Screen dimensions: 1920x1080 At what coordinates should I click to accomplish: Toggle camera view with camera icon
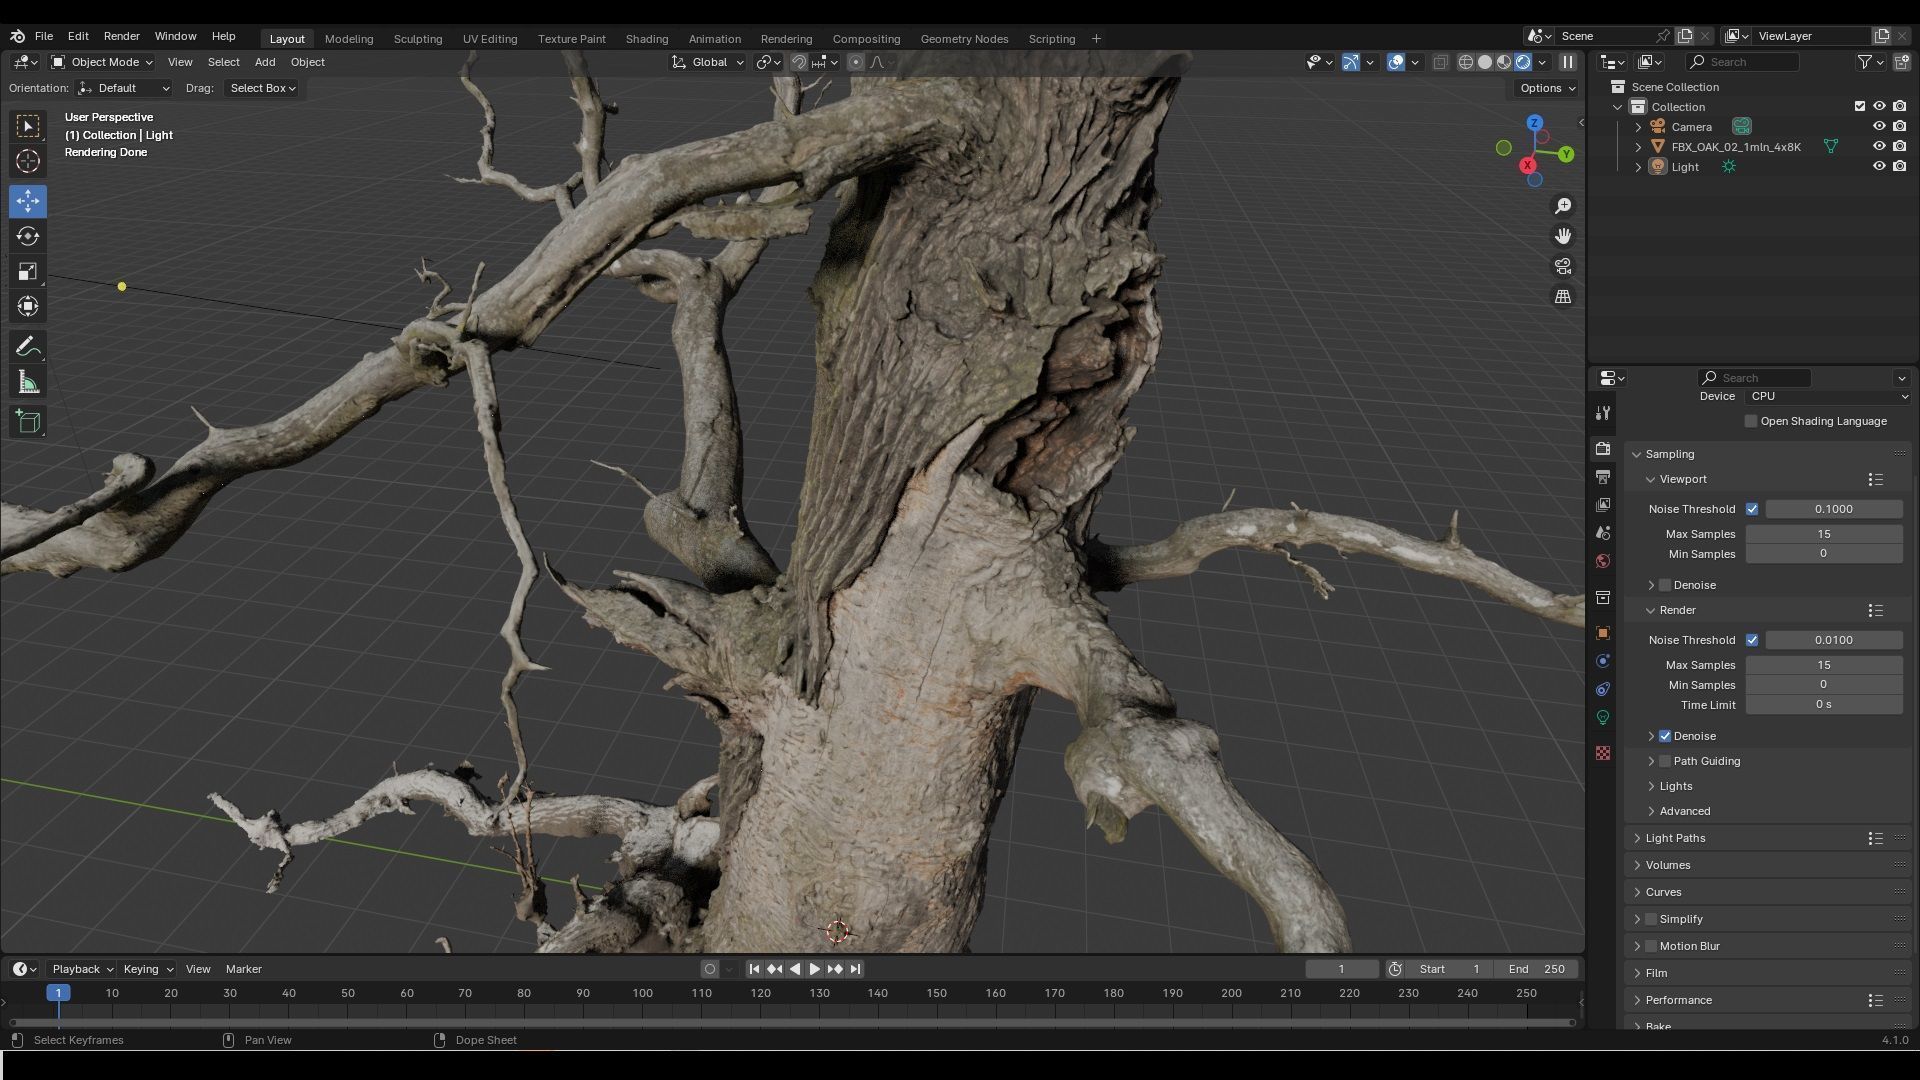pyautogui.click(x=1562, y=267)
